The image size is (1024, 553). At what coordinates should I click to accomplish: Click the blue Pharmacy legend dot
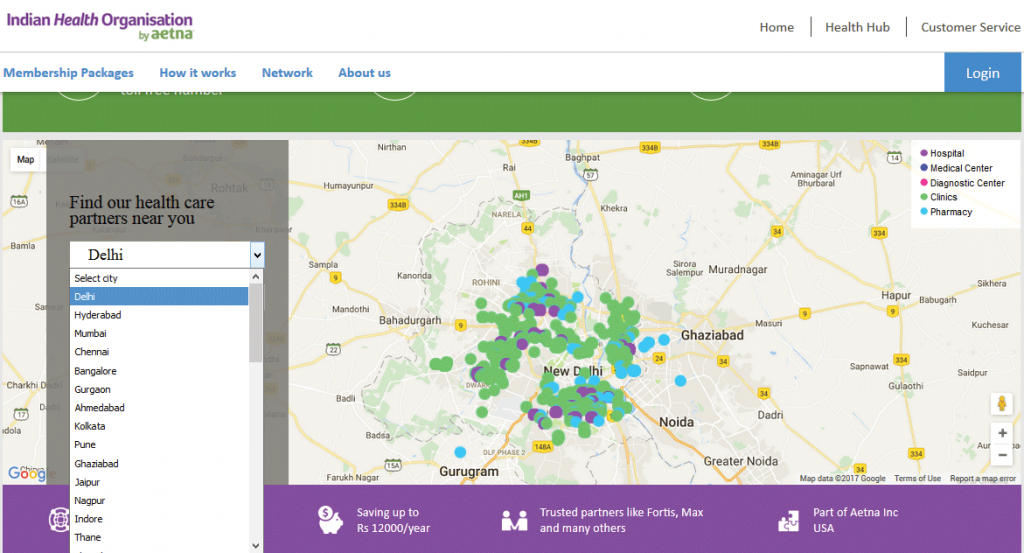pos(923,212)
